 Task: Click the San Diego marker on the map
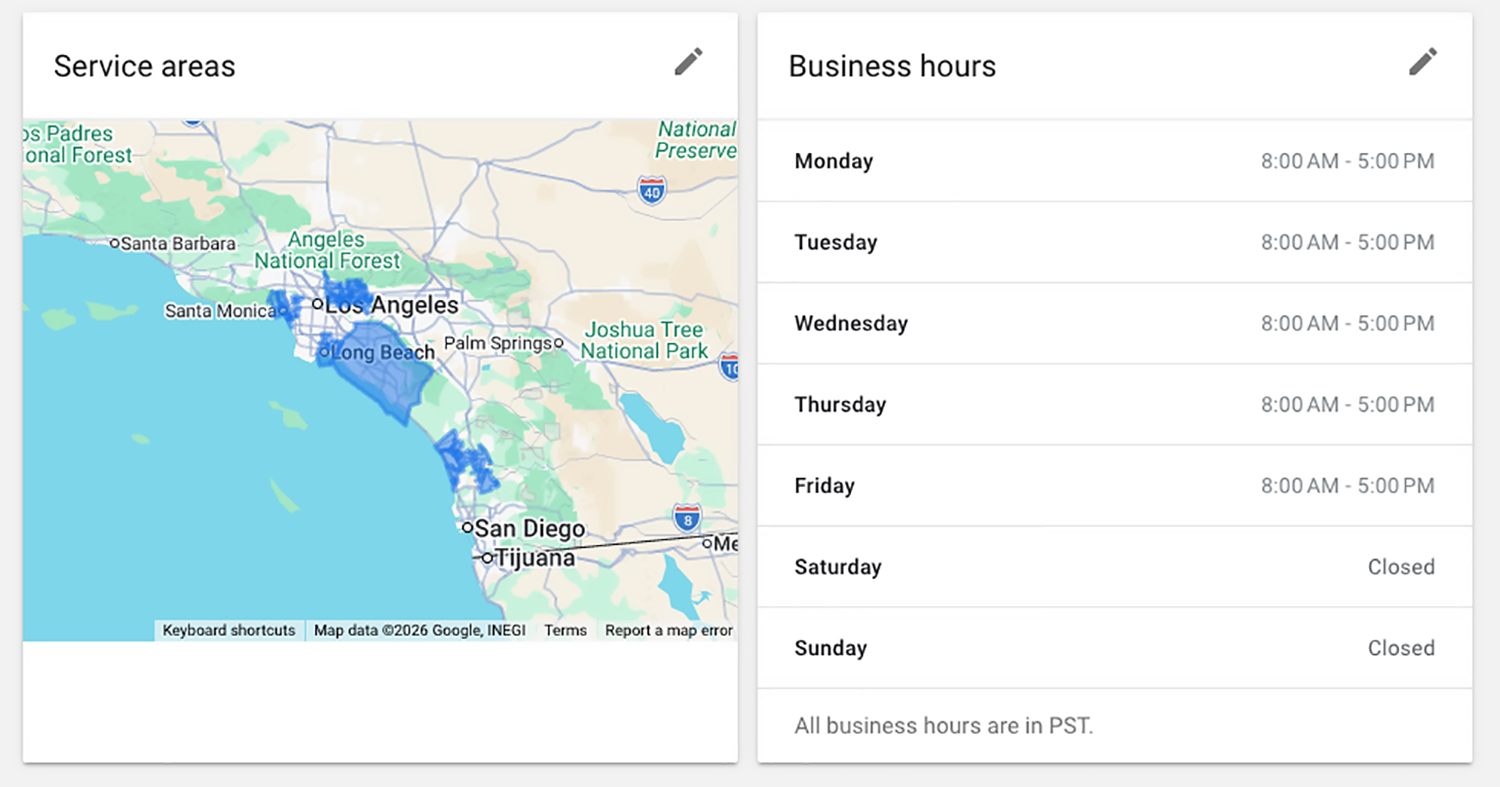(469, 526)
